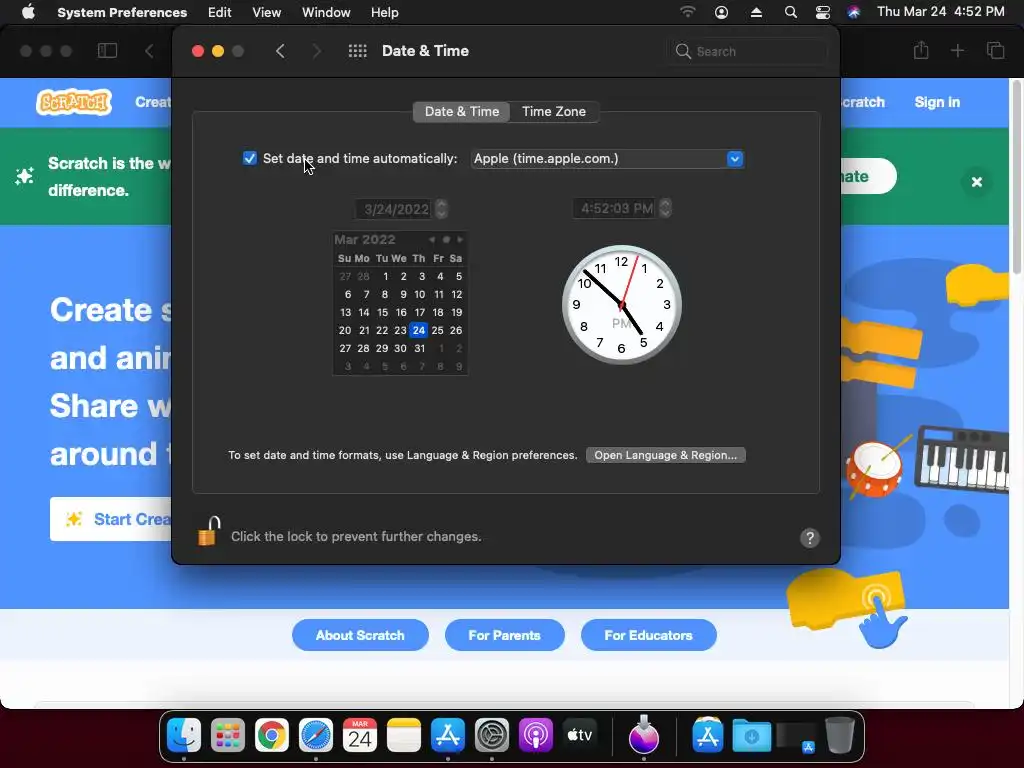Show Safari tab overview icon
Screen dimensions: 1024x768
pyautogui.click(x=995, y=50)
